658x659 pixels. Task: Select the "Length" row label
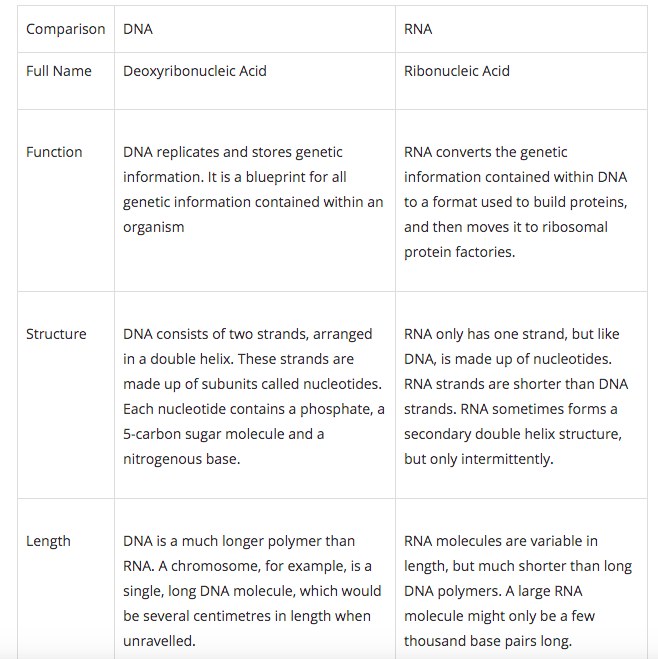(48, 541)
